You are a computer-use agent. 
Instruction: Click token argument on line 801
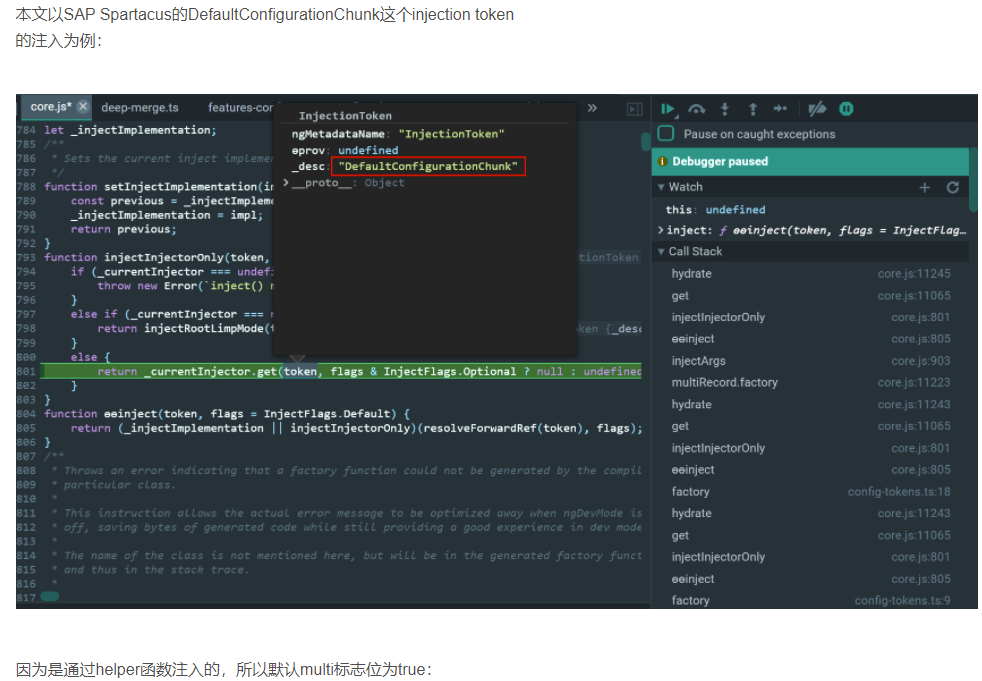(301, 372)
